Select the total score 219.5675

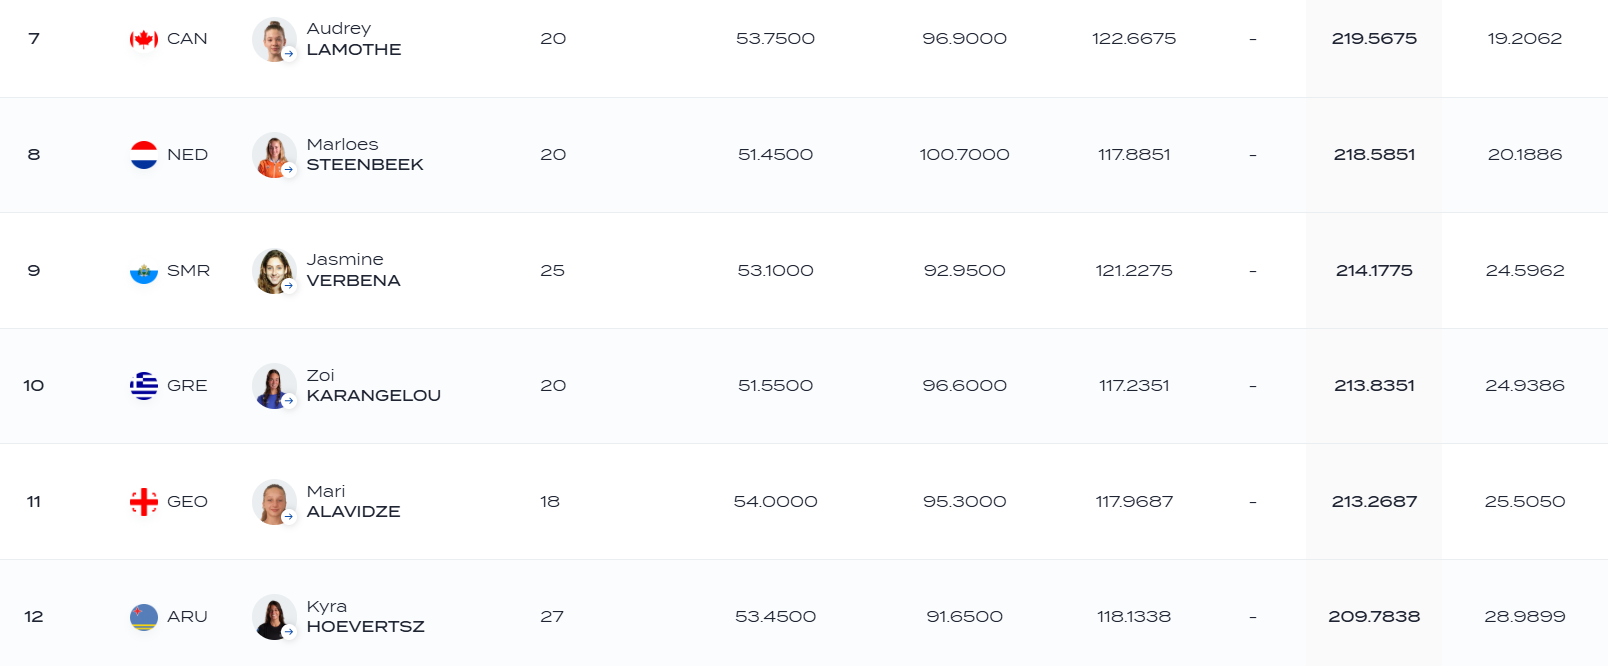point(1374,39)
